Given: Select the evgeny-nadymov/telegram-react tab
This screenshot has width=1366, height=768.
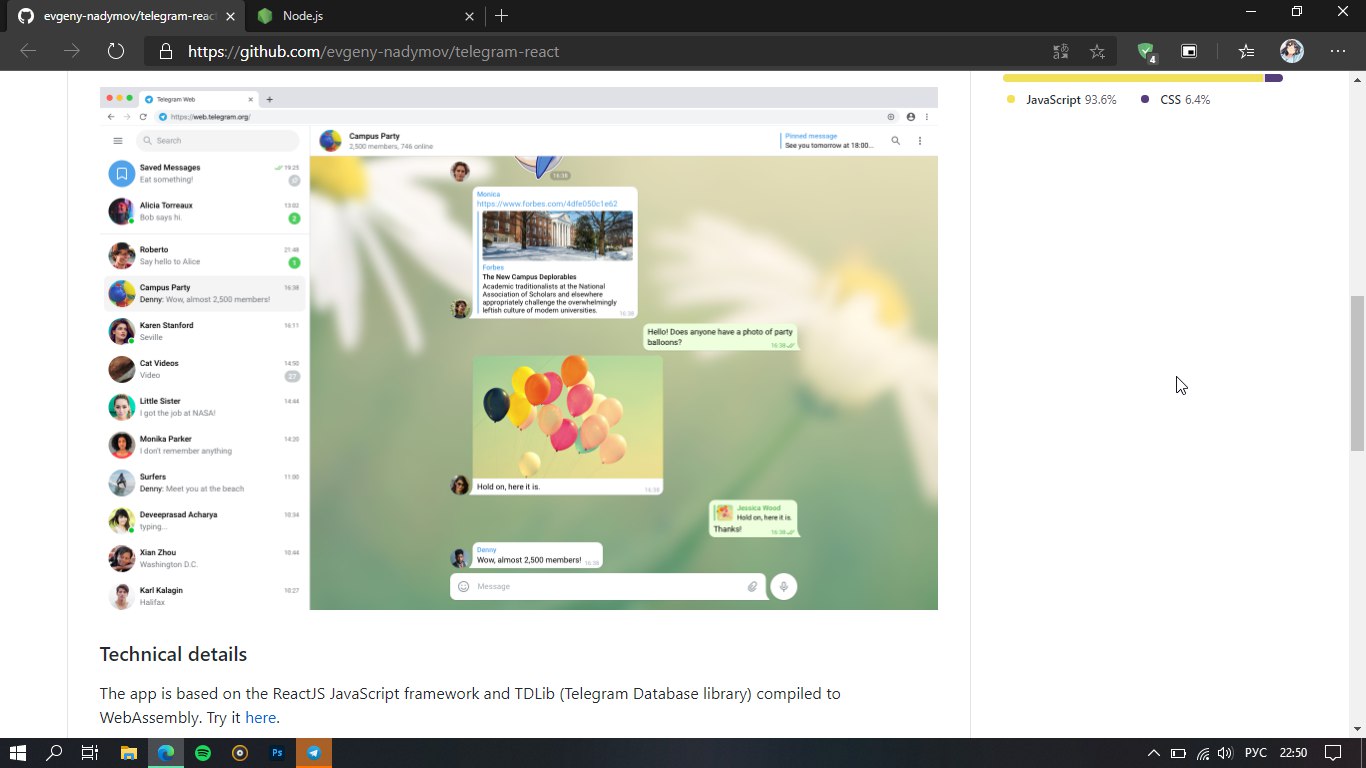Looking at the screenshot, I should [x=125, y=16].
